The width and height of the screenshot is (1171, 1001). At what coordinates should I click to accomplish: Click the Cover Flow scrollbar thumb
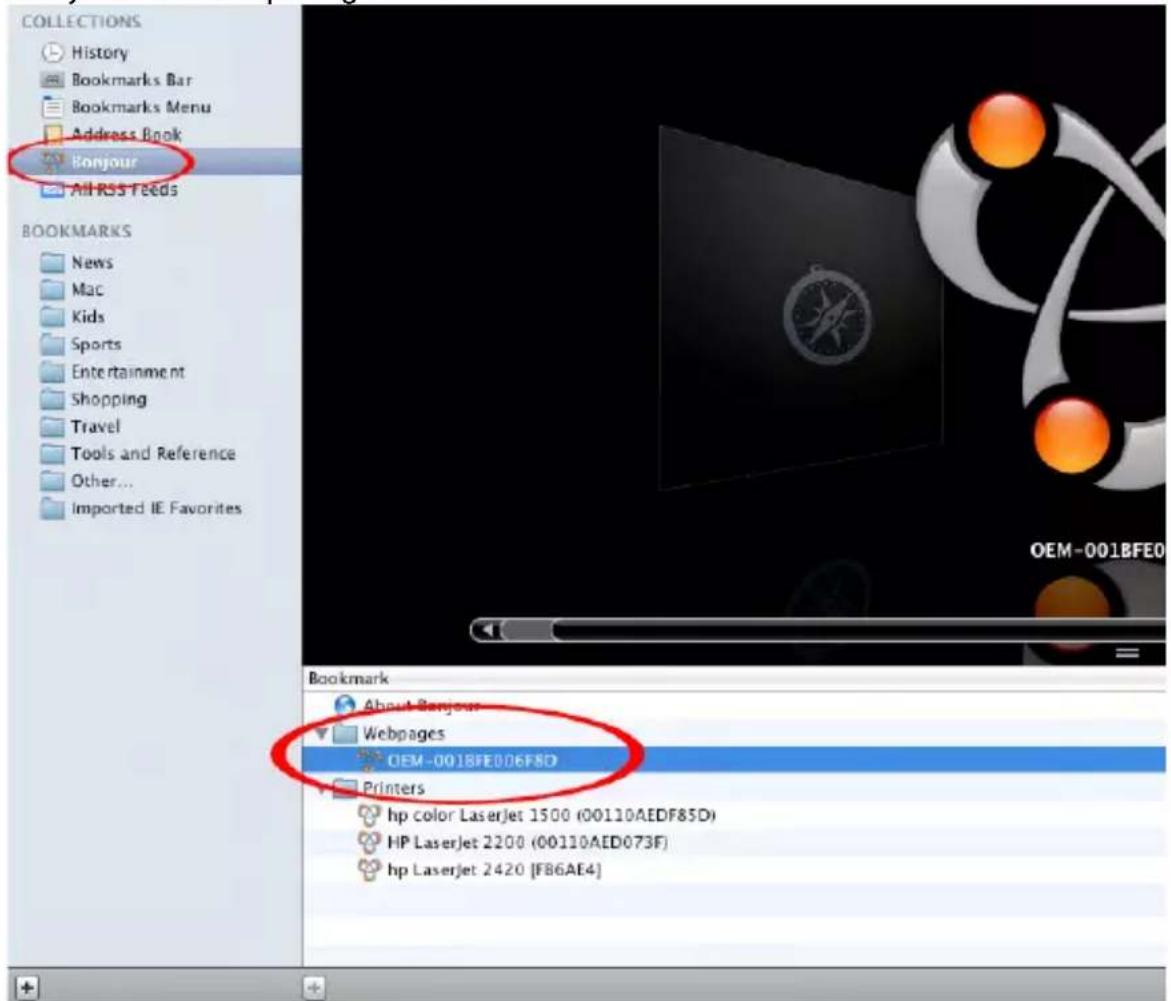(x=529, y=630)
